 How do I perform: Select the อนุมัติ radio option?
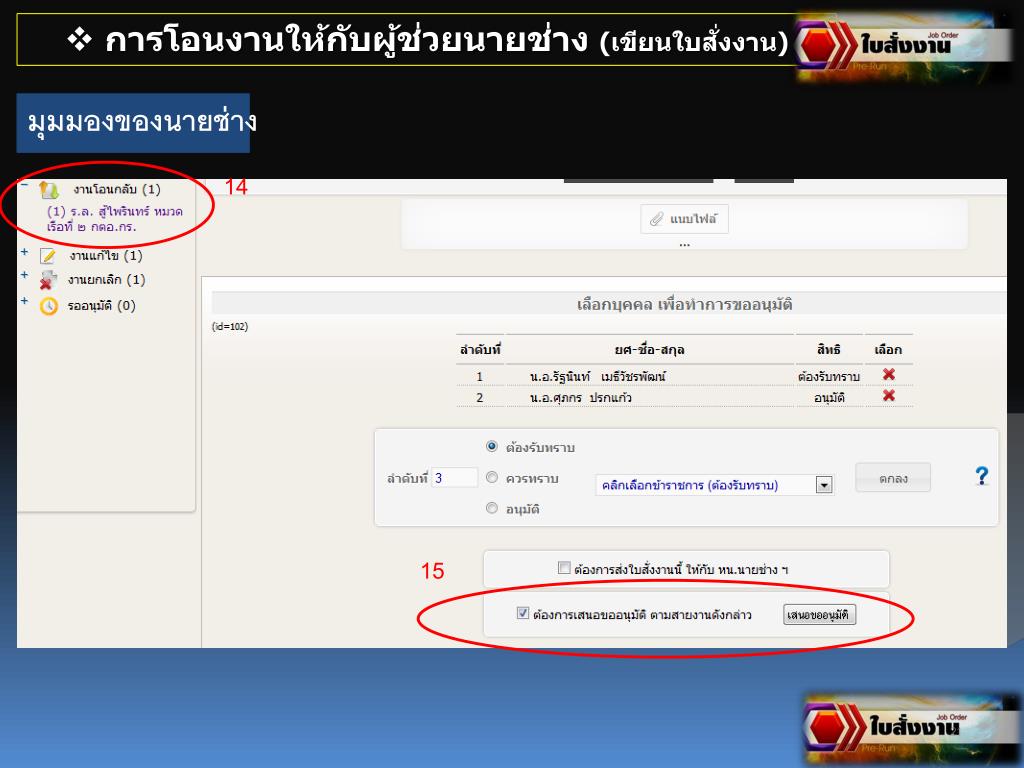pyautogui.click(x=492, y=507)
